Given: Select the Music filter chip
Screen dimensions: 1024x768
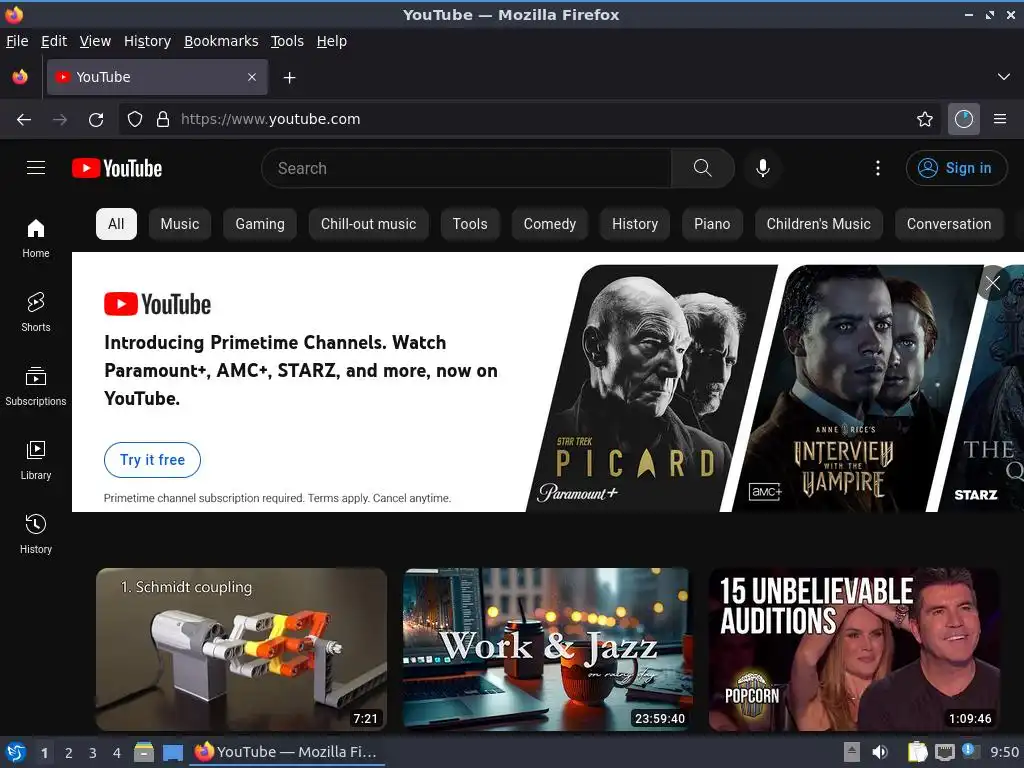Looking at the screenshot, I should pyautogui.click(x=180, y=224).
